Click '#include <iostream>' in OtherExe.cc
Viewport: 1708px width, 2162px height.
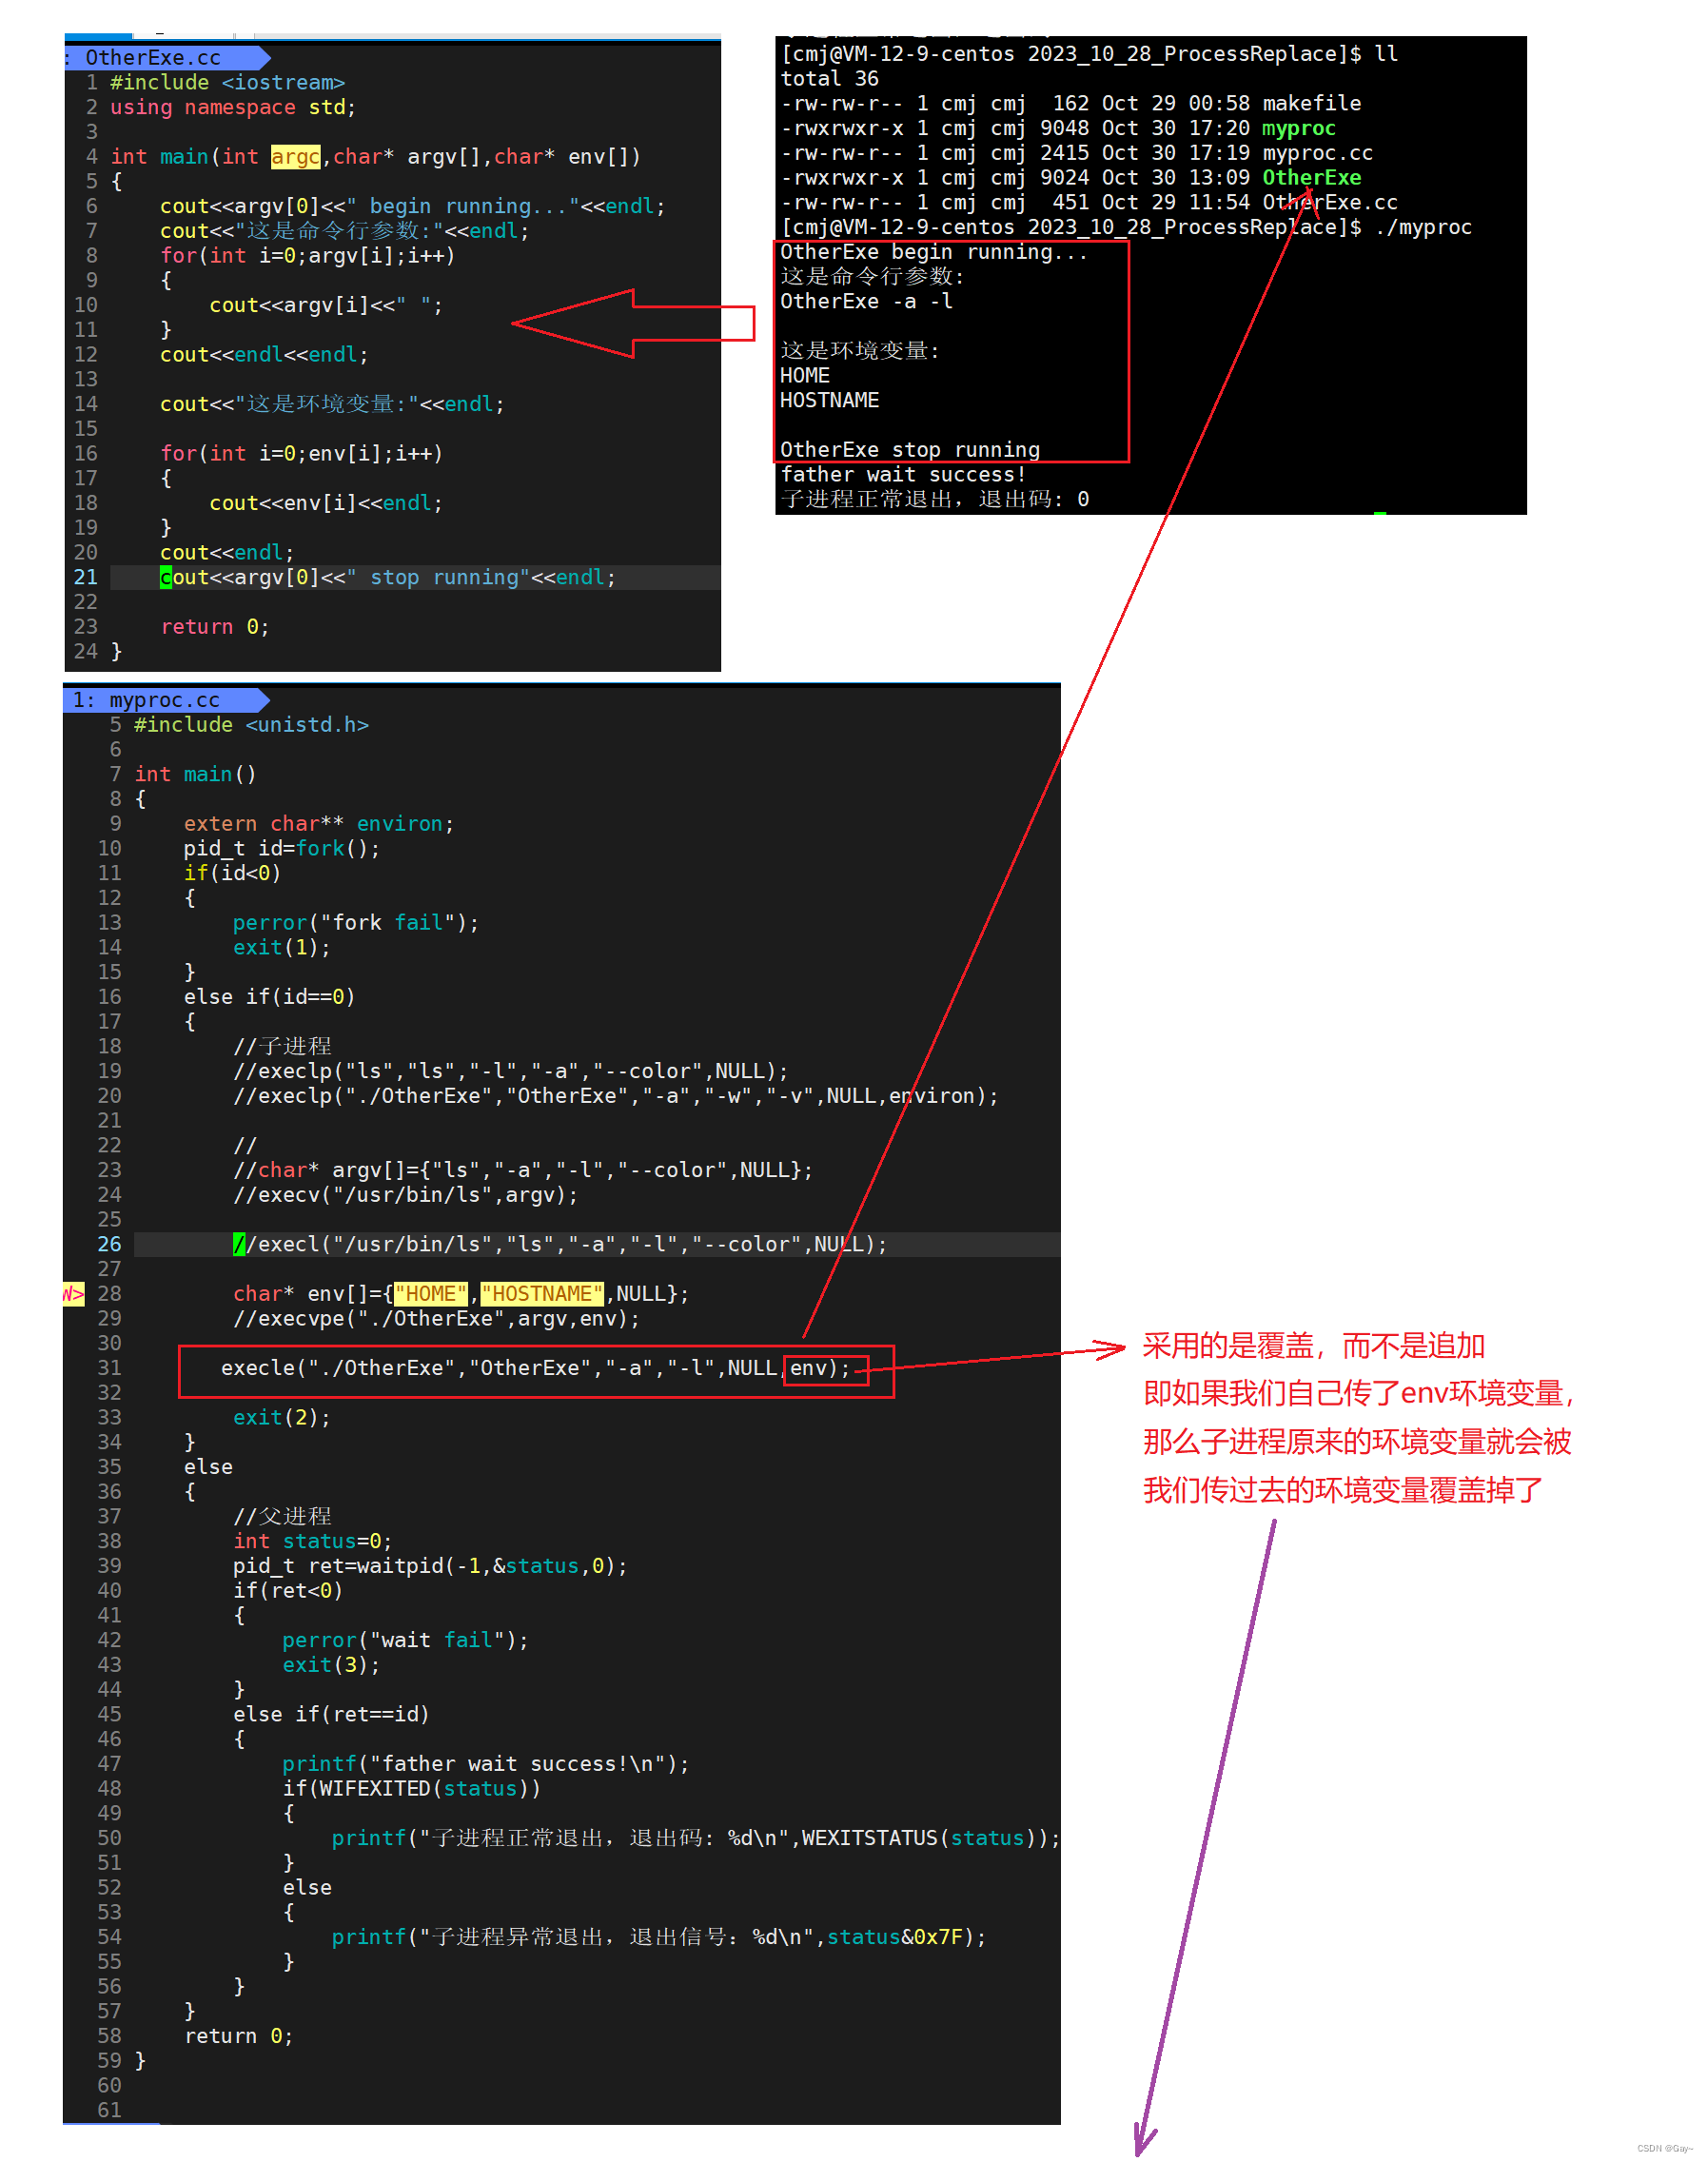click(227, 83)
